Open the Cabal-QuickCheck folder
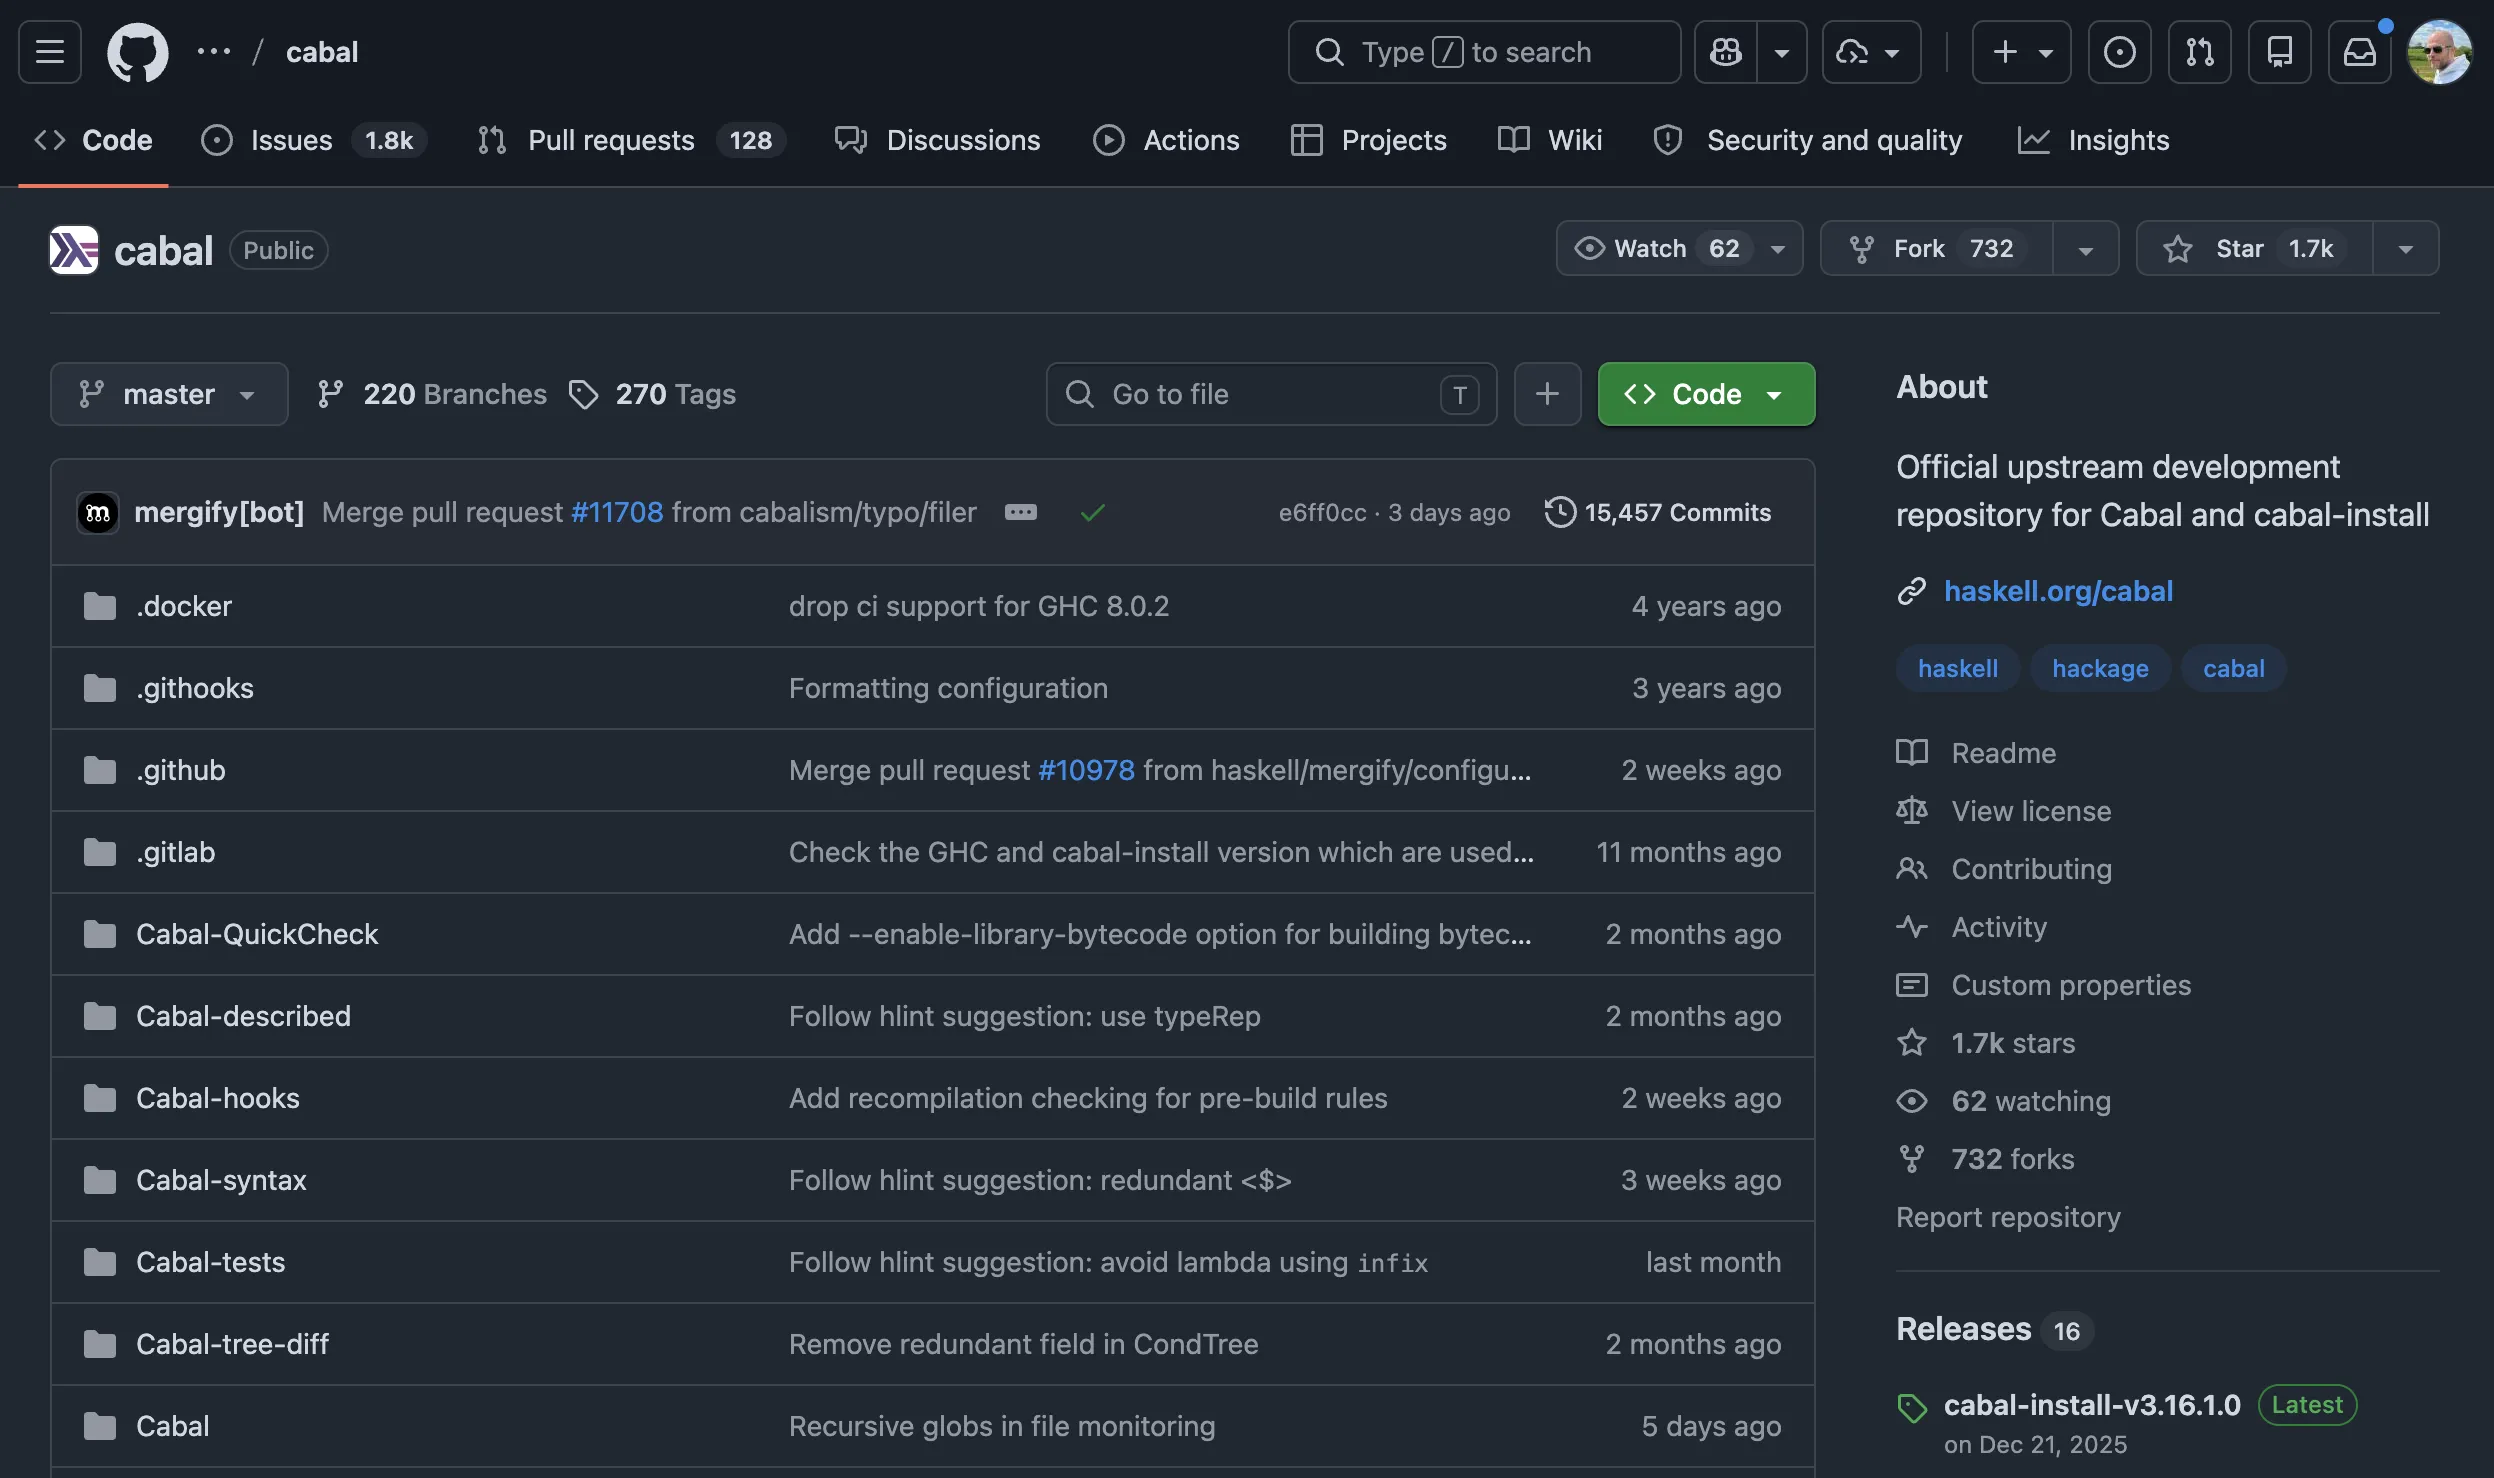The image size is (2494, 1478). click(x=257, y=934)
